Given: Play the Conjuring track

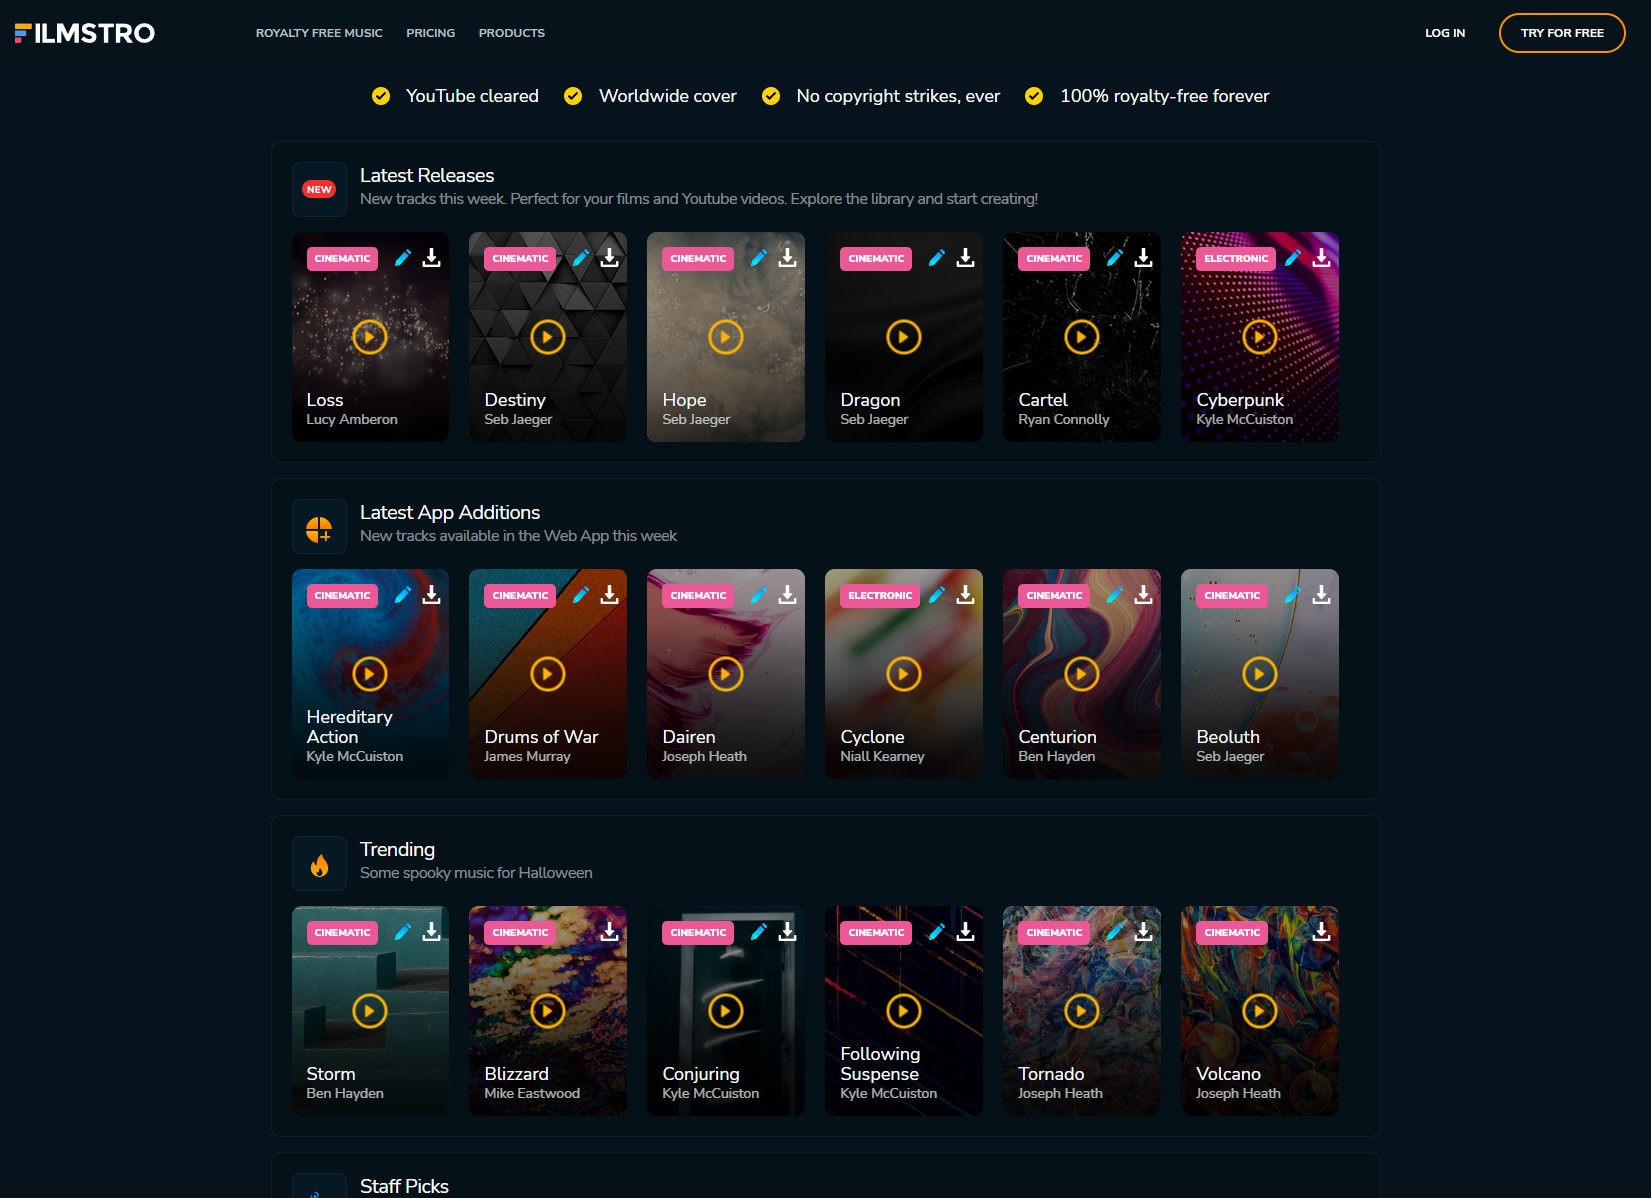Looking at the screenshot, I should [725, 1011].
